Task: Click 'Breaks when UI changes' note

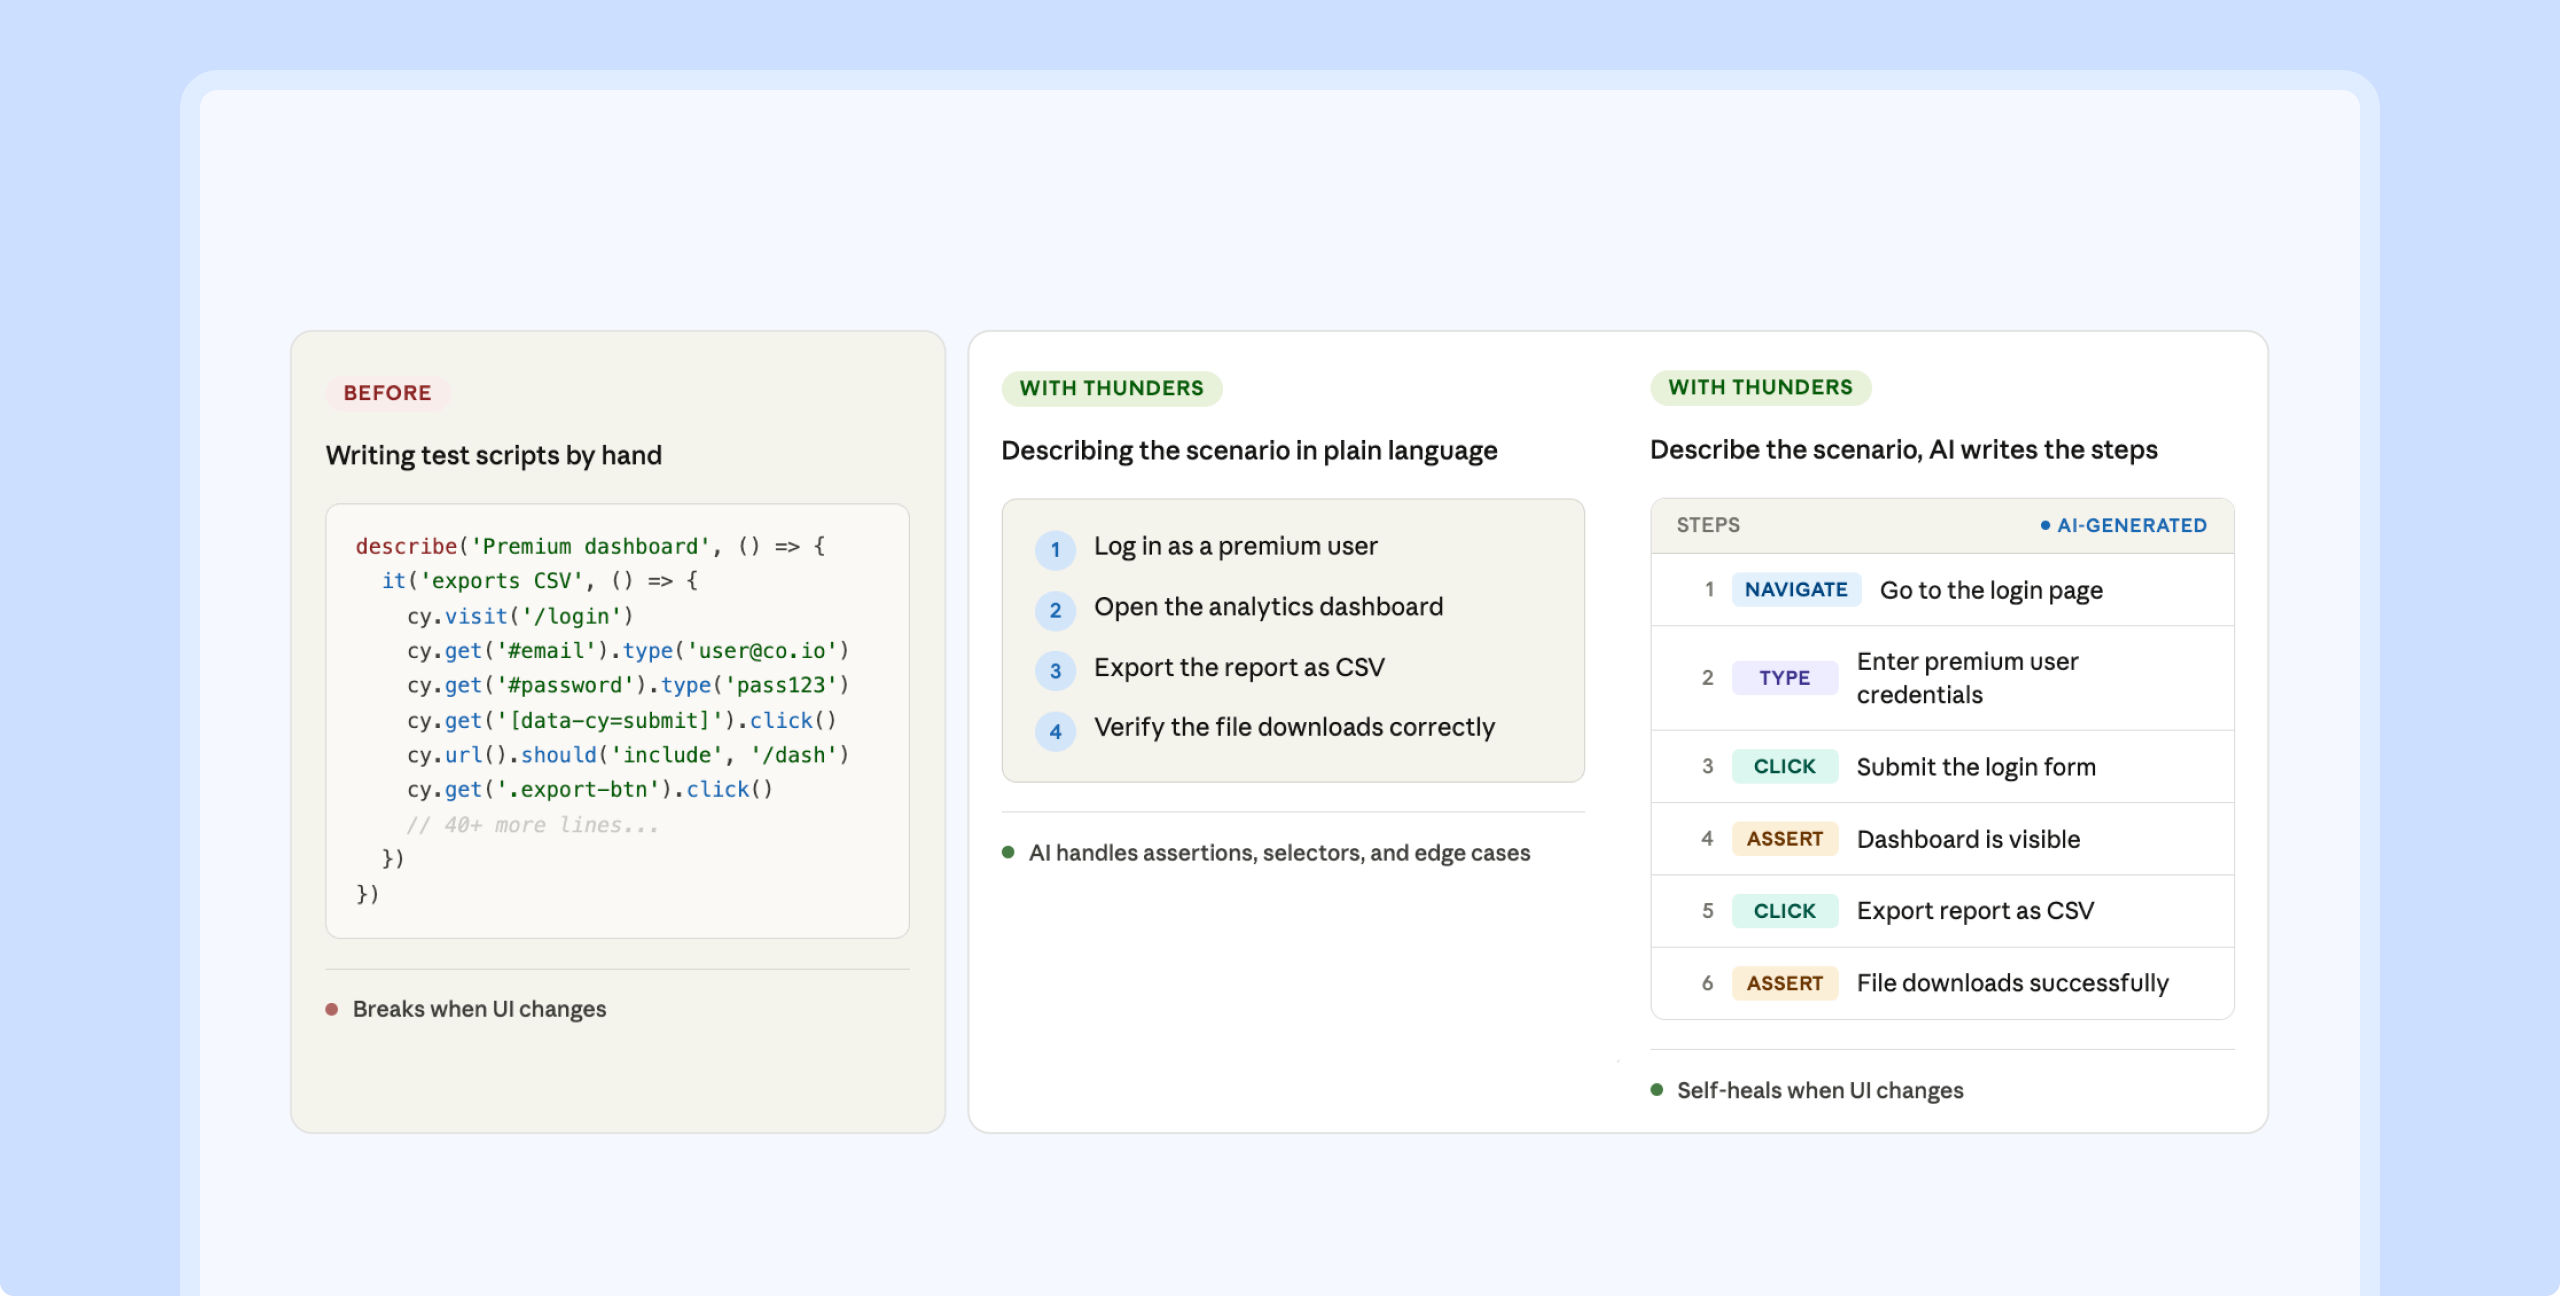Action: coord(479,1009)
